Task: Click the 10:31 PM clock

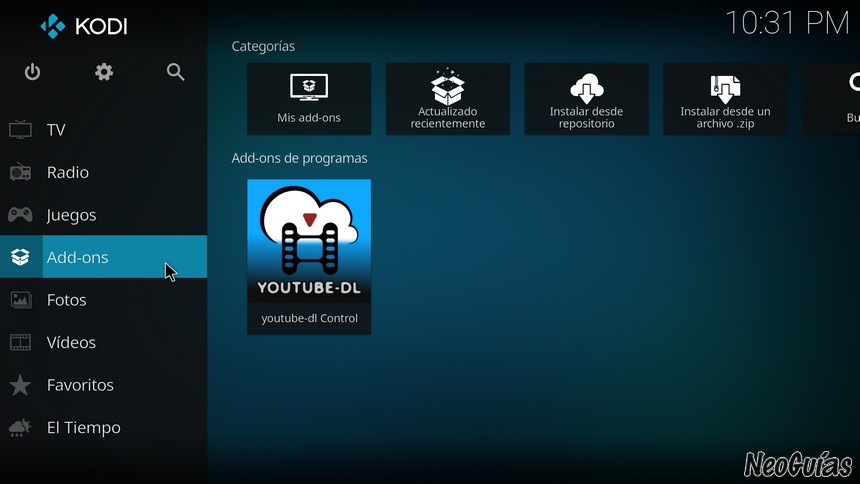Action: (x=788, y=23)
